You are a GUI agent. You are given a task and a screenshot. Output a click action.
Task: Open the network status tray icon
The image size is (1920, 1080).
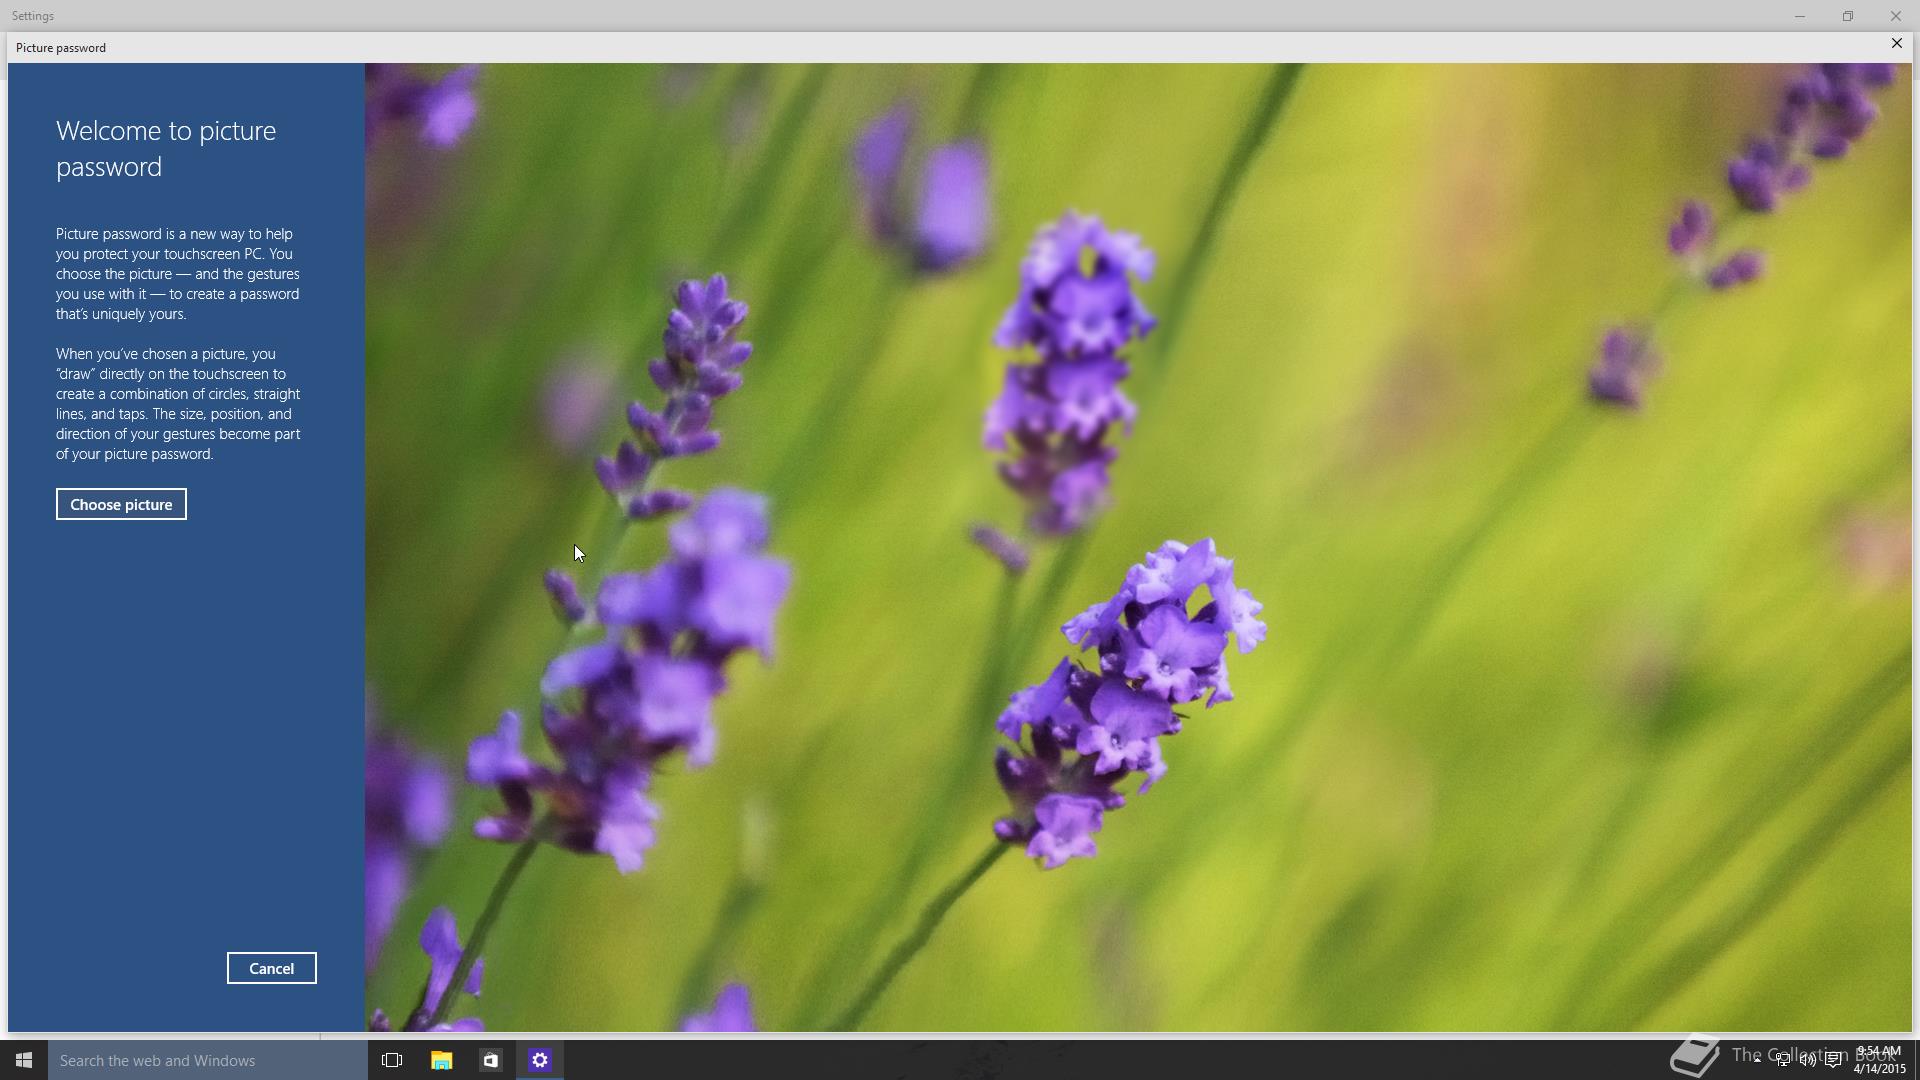click(1783, 1060)
